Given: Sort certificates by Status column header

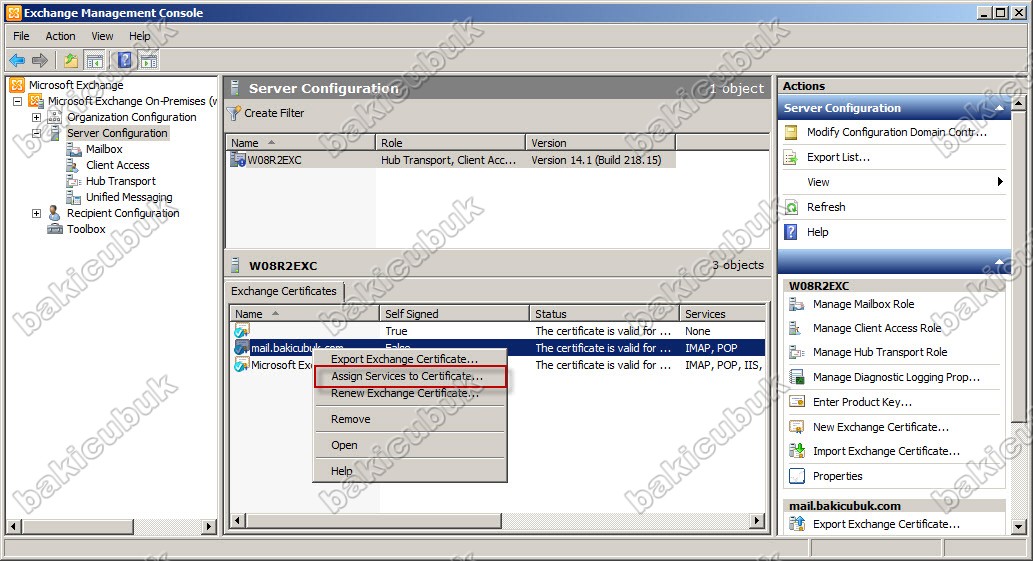Looking at the screenshot, I should tap(604, 314).
